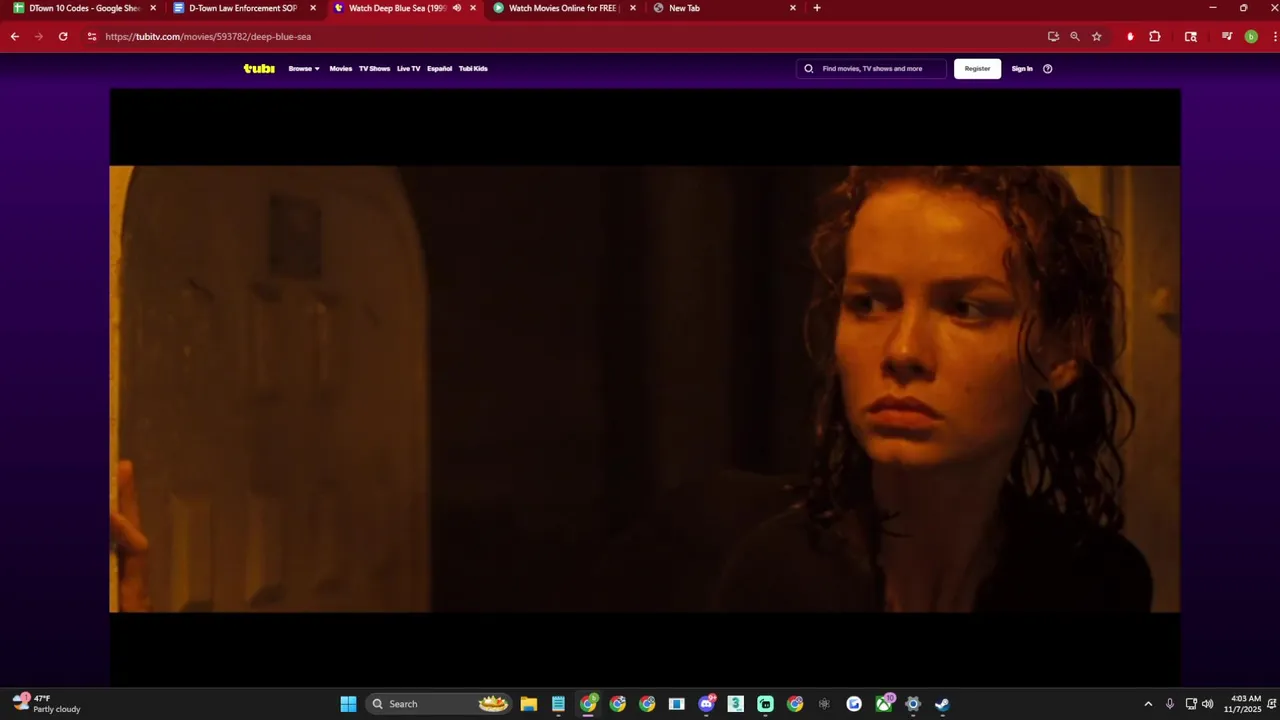Click the Tubi logo
This screenshot has height=720, width=1280.
[x=259, y=69]
